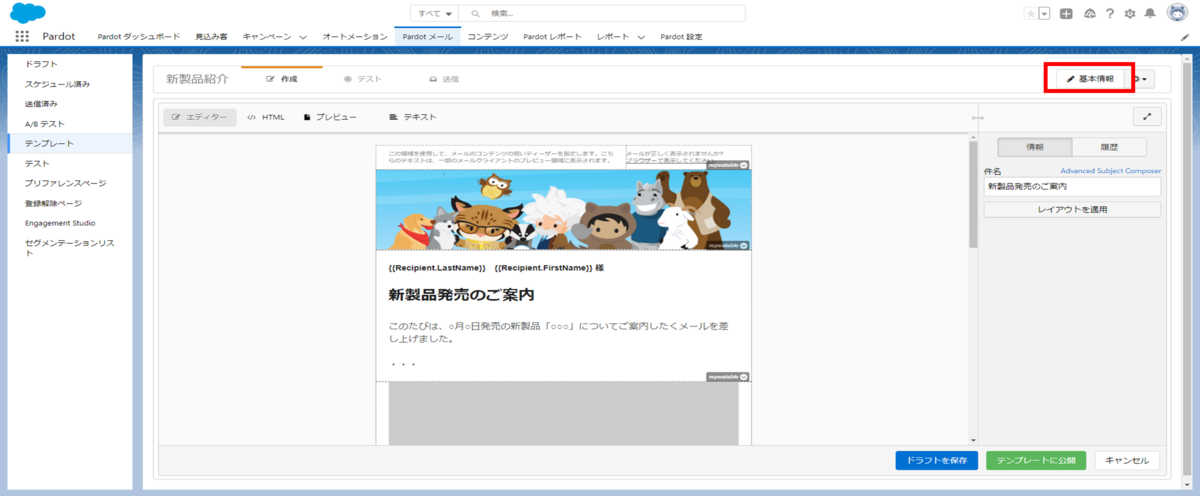
Task: Click テンプレートに公開 button
Action: point(1036,461)
